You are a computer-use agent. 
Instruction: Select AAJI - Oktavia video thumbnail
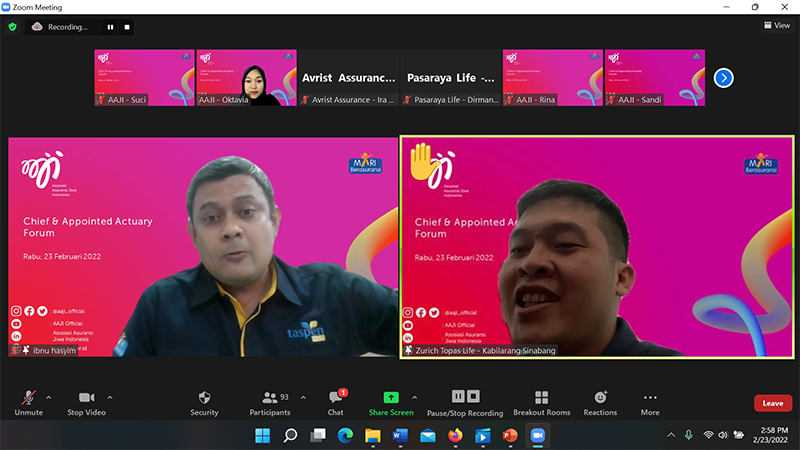pos(246,78)
